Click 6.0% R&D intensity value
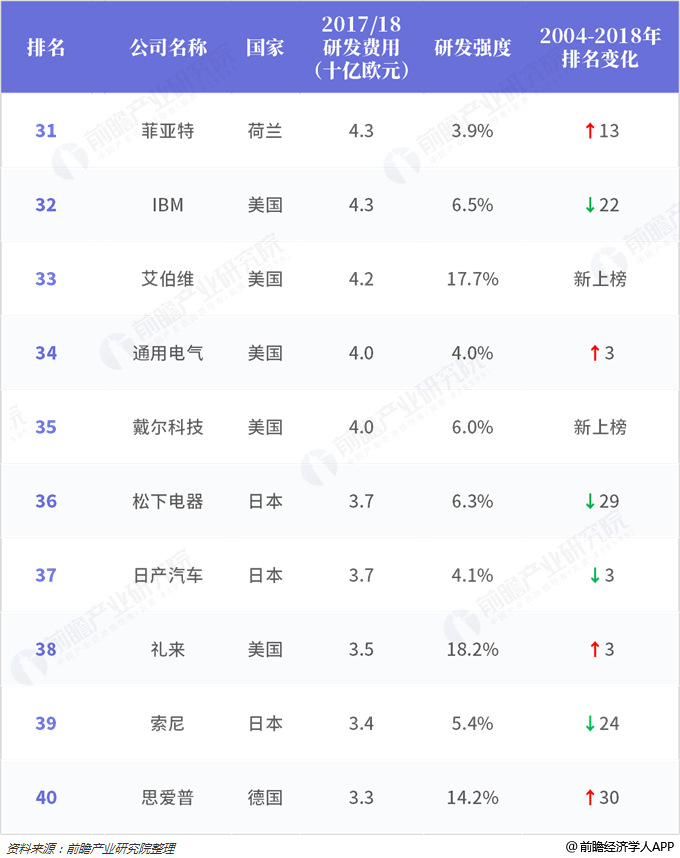 473,427
